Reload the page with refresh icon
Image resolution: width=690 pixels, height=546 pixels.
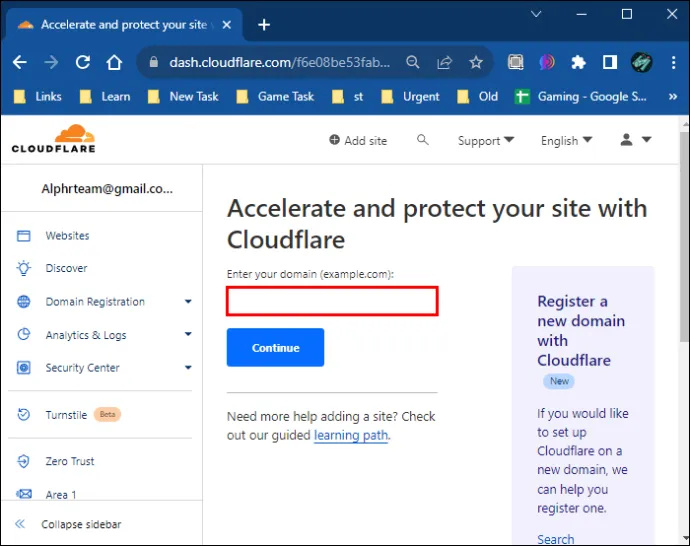83,62
